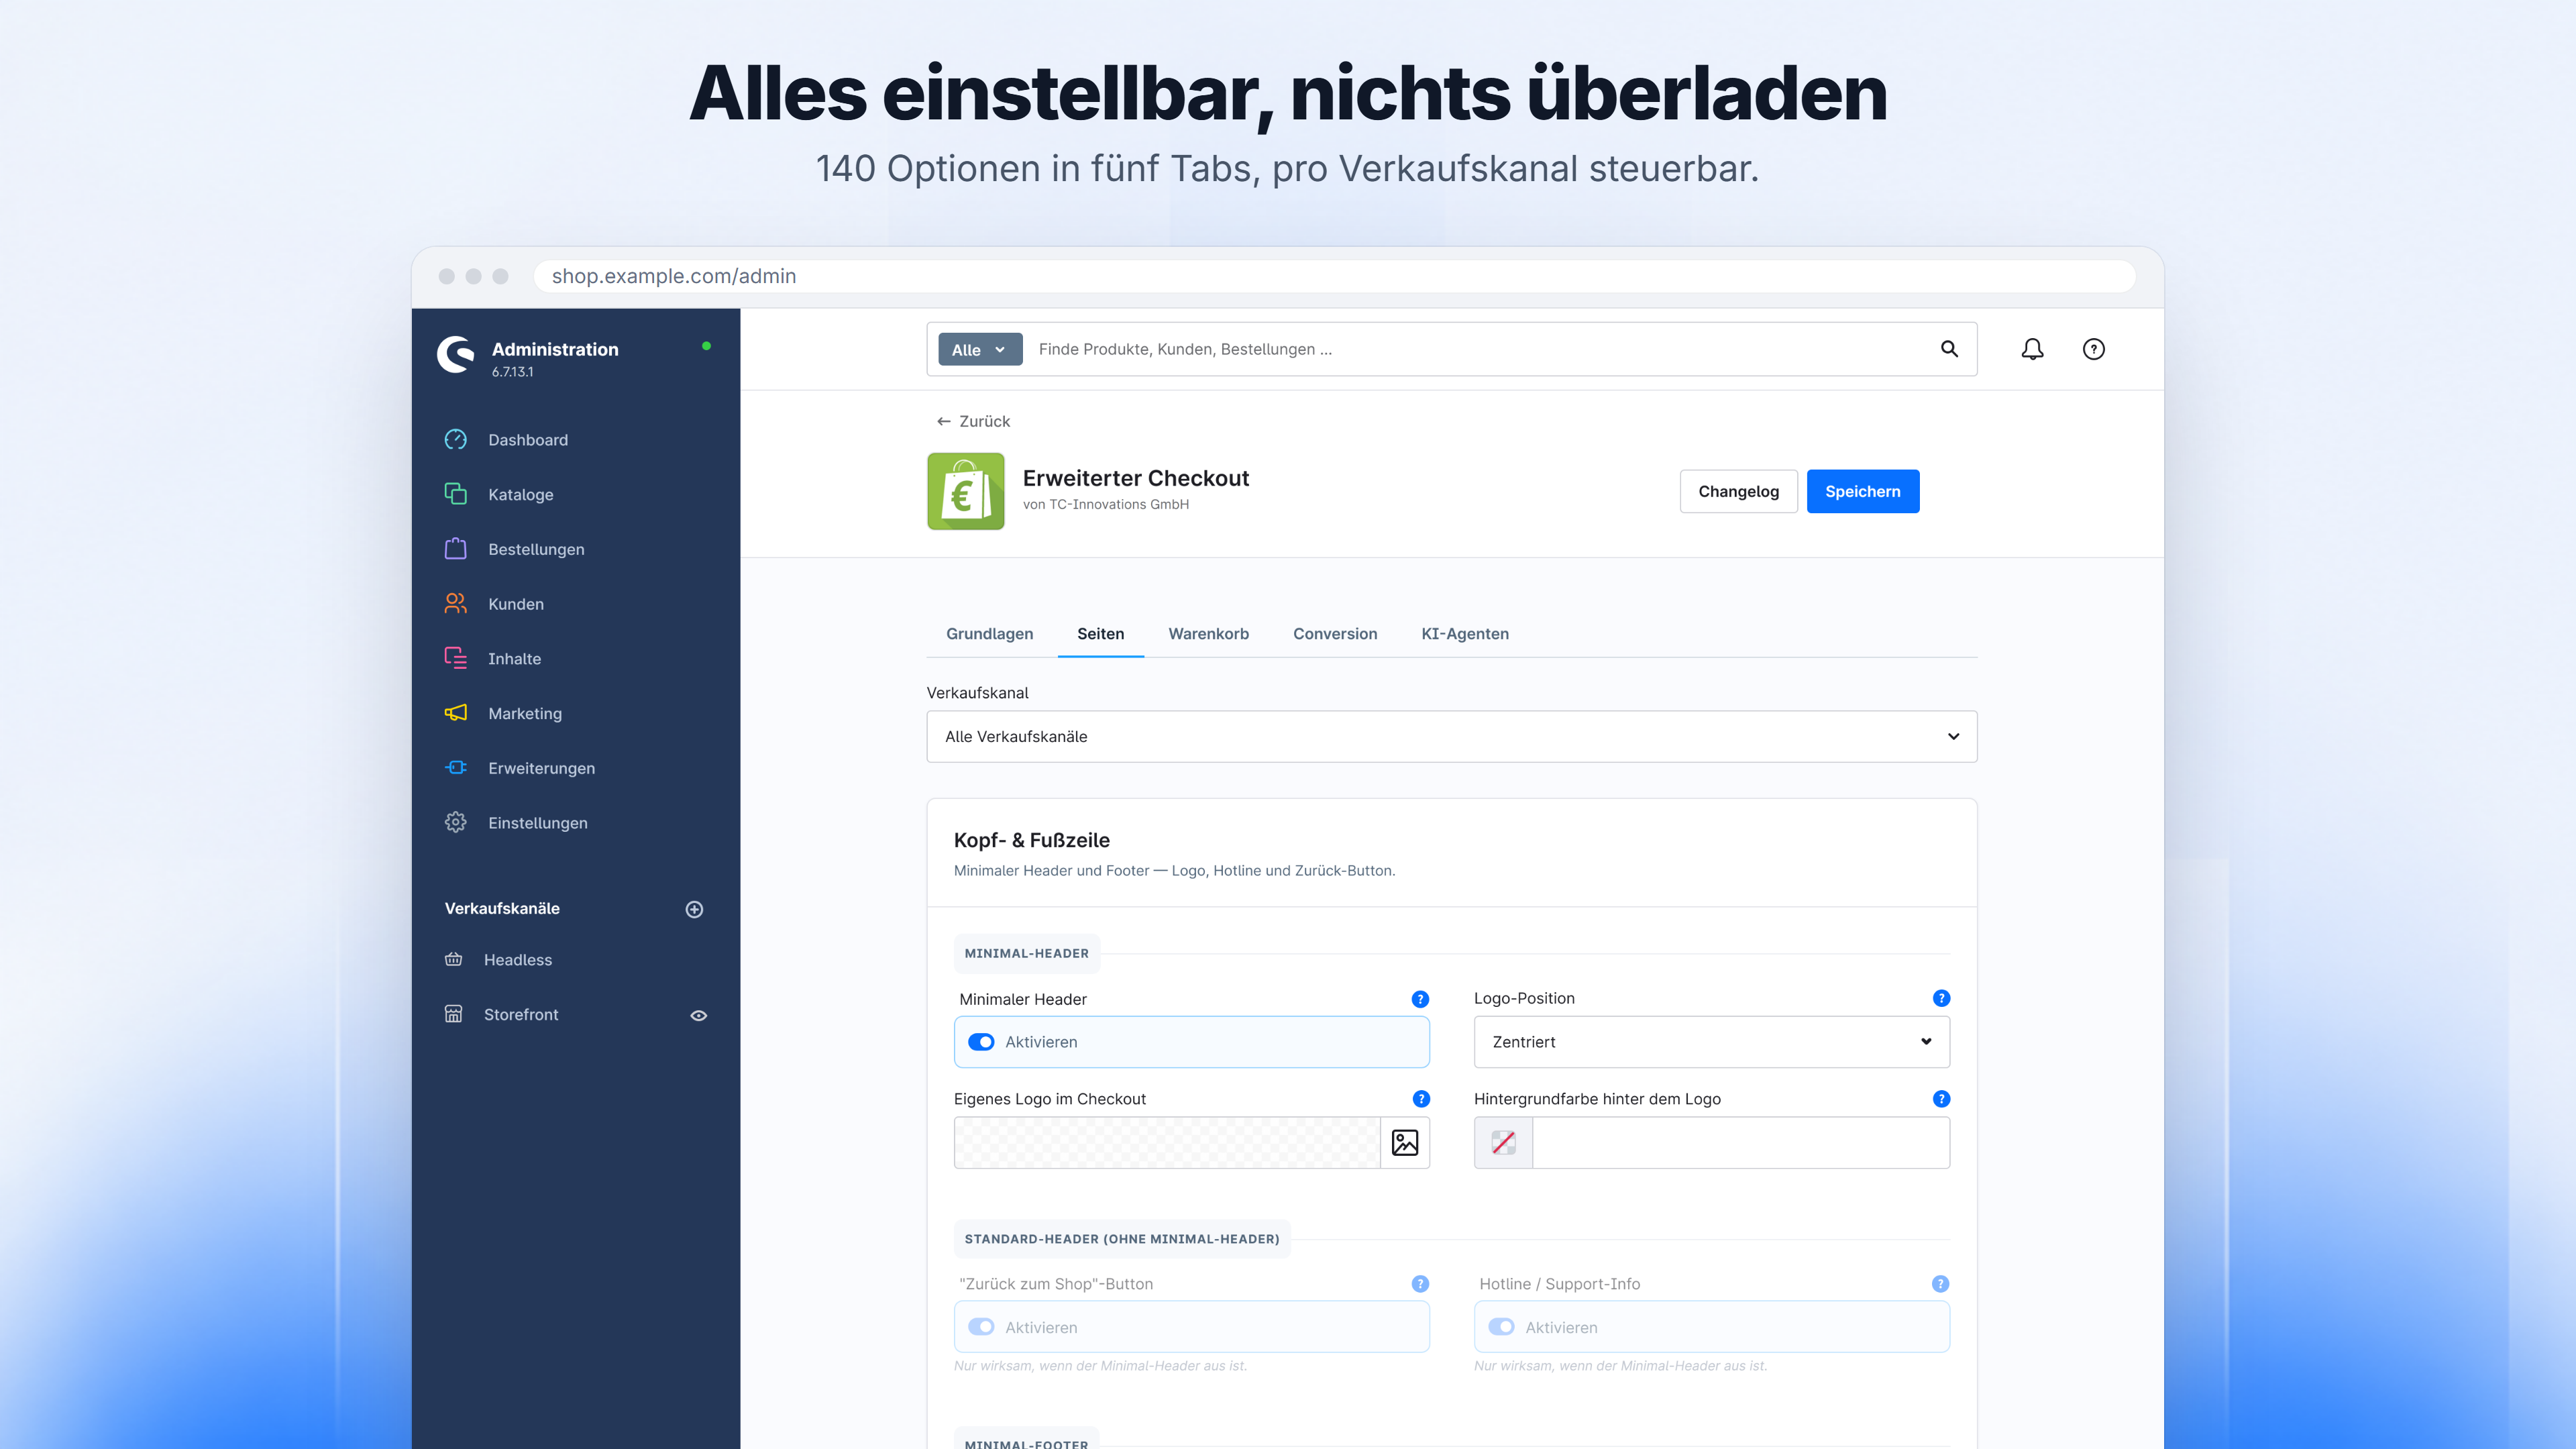Click the Speichern button
This screenshot has width=2576, height=1449.
(x=1862, y=491)
